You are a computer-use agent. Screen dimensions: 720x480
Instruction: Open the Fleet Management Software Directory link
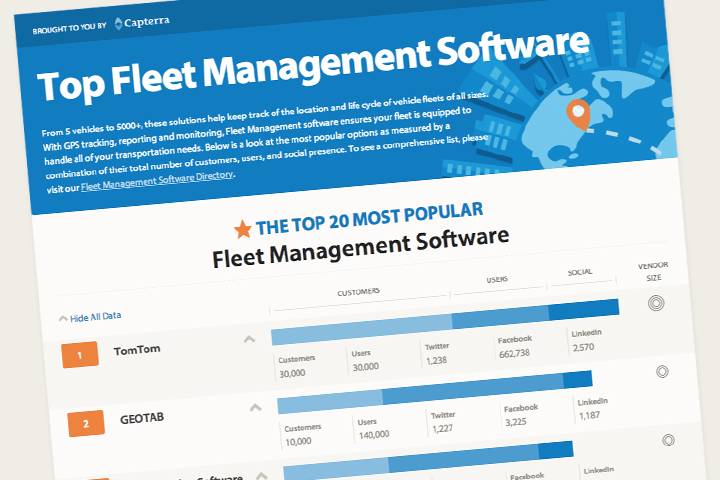(x=157, y=180)
